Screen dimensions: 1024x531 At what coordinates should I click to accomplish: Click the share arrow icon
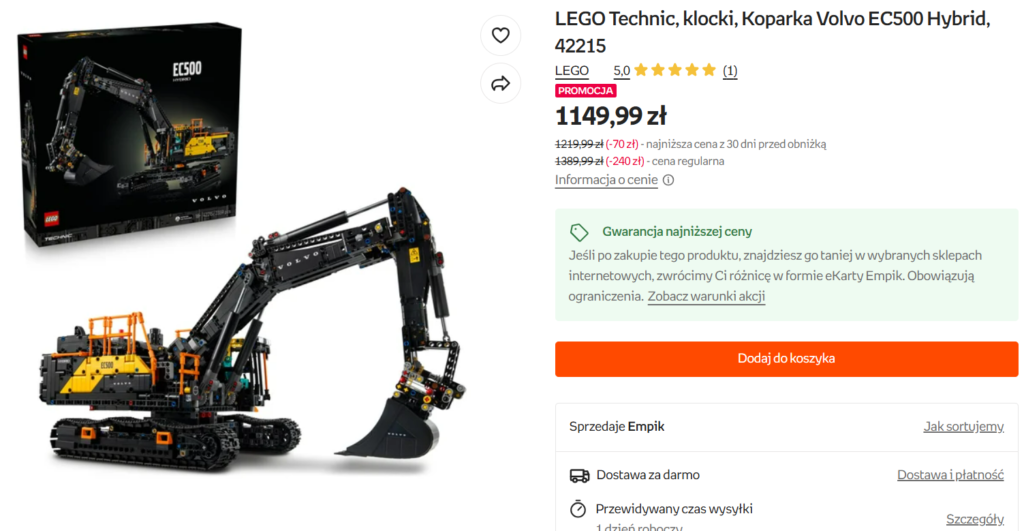[x=501, y=83]
